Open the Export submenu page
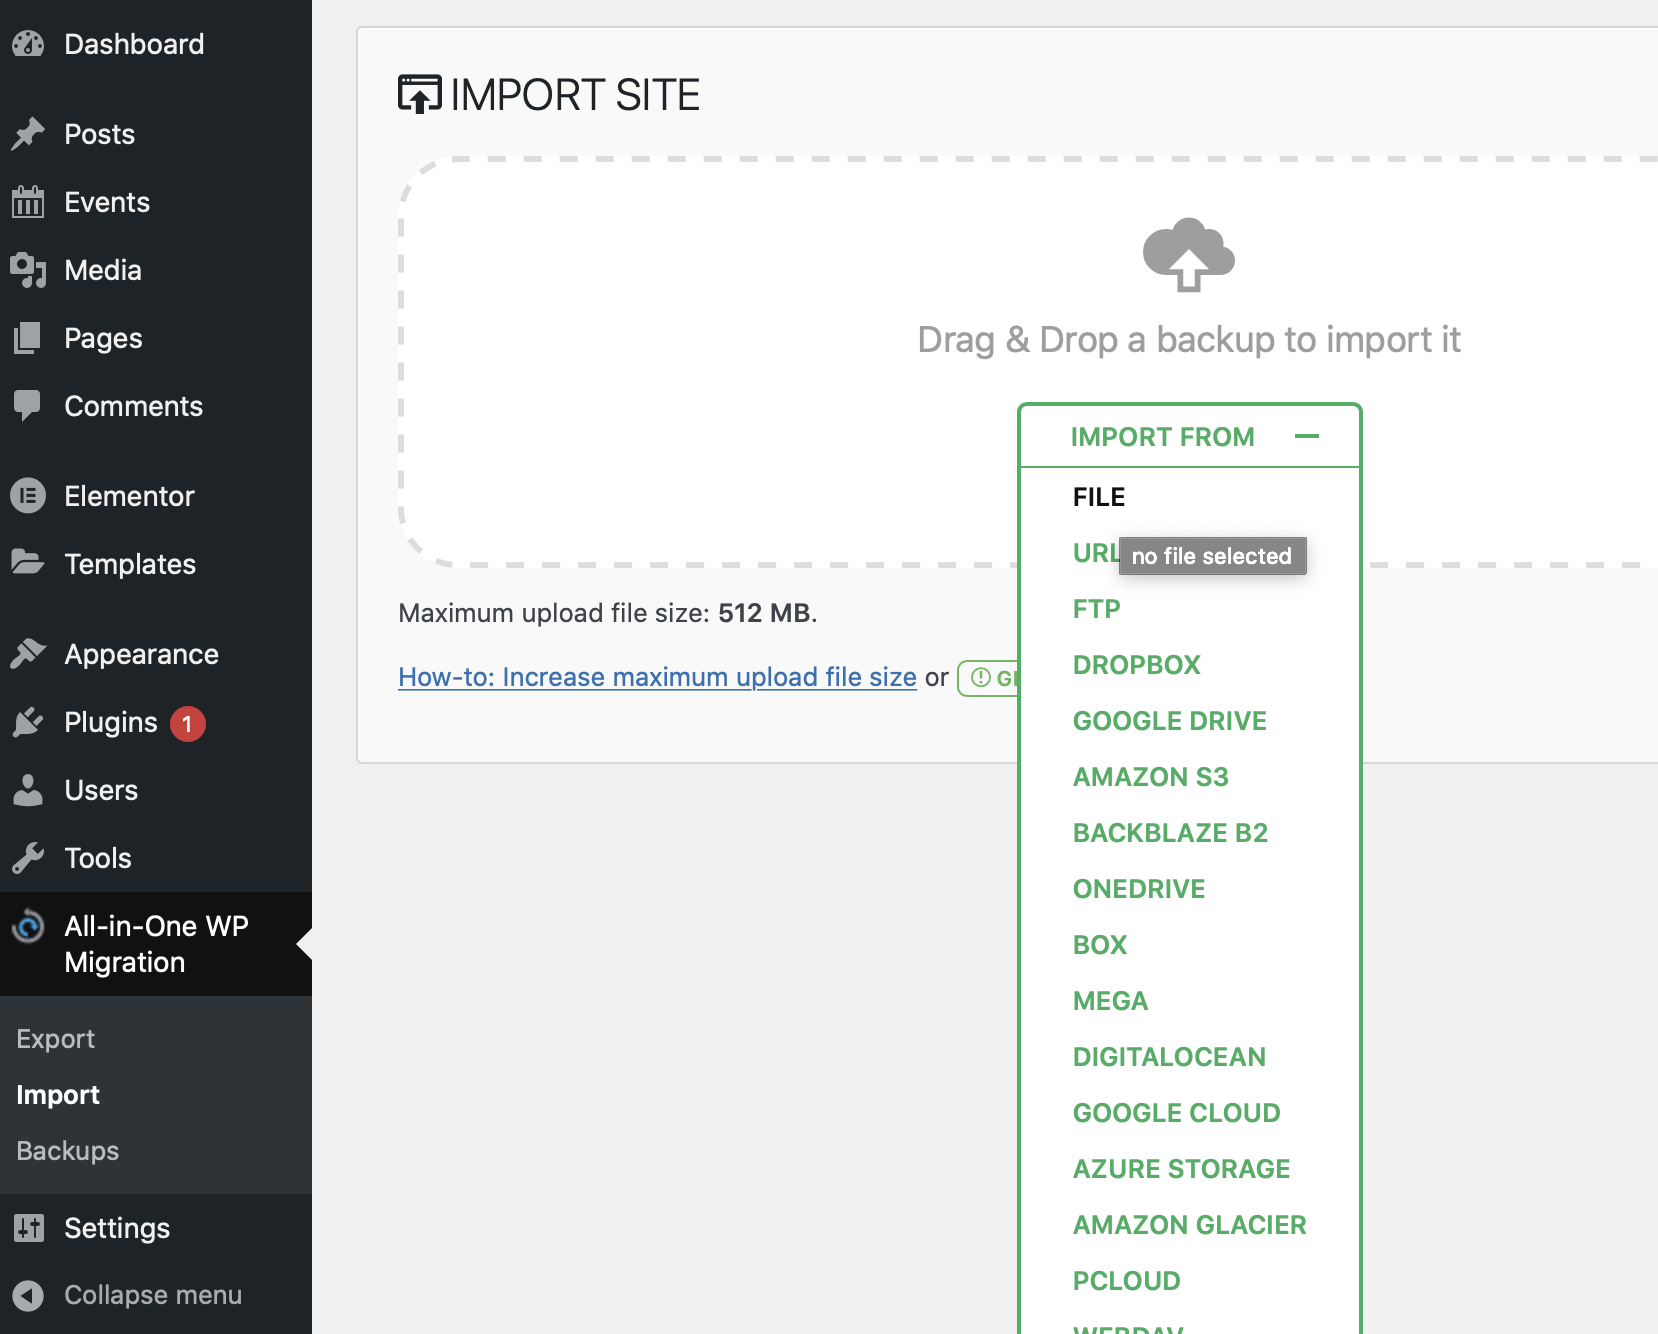Viewport: 1658px width, 1334px height. coord(56,1039)
